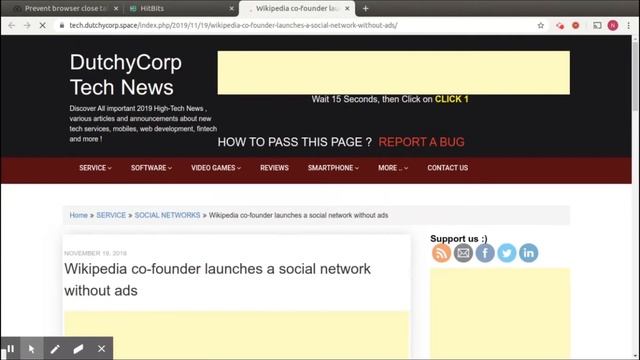
Task: Select the pencil annotation tool
Action: click(x=55, y=349)
